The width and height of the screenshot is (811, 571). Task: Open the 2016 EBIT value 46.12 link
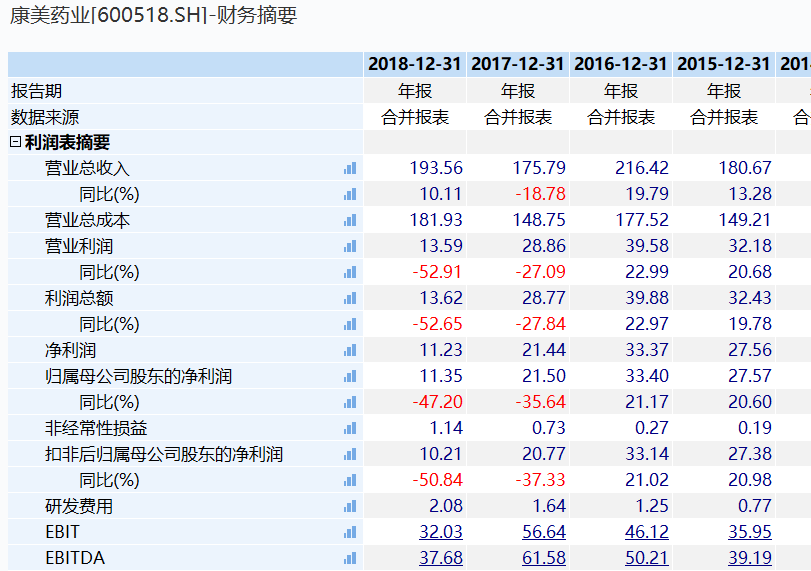point(647,532)
